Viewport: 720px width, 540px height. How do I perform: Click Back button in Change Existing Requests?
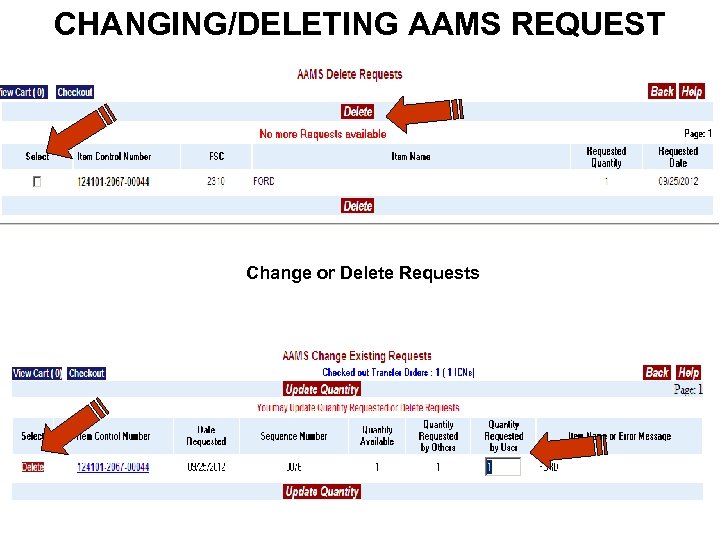coord(657,372)
